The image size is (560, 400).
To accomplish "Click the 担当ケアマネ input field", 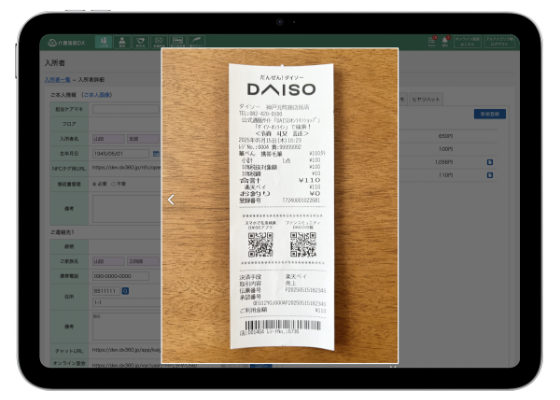I will click(126, 109).
